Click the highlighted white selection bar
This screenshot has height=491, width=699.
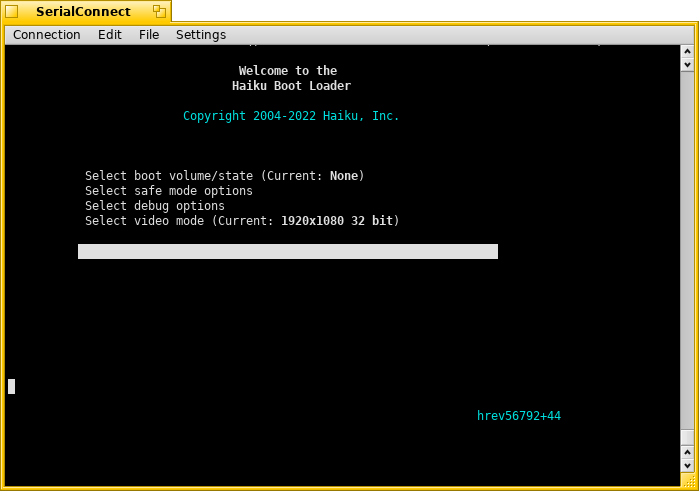click(x=288, y=251)
